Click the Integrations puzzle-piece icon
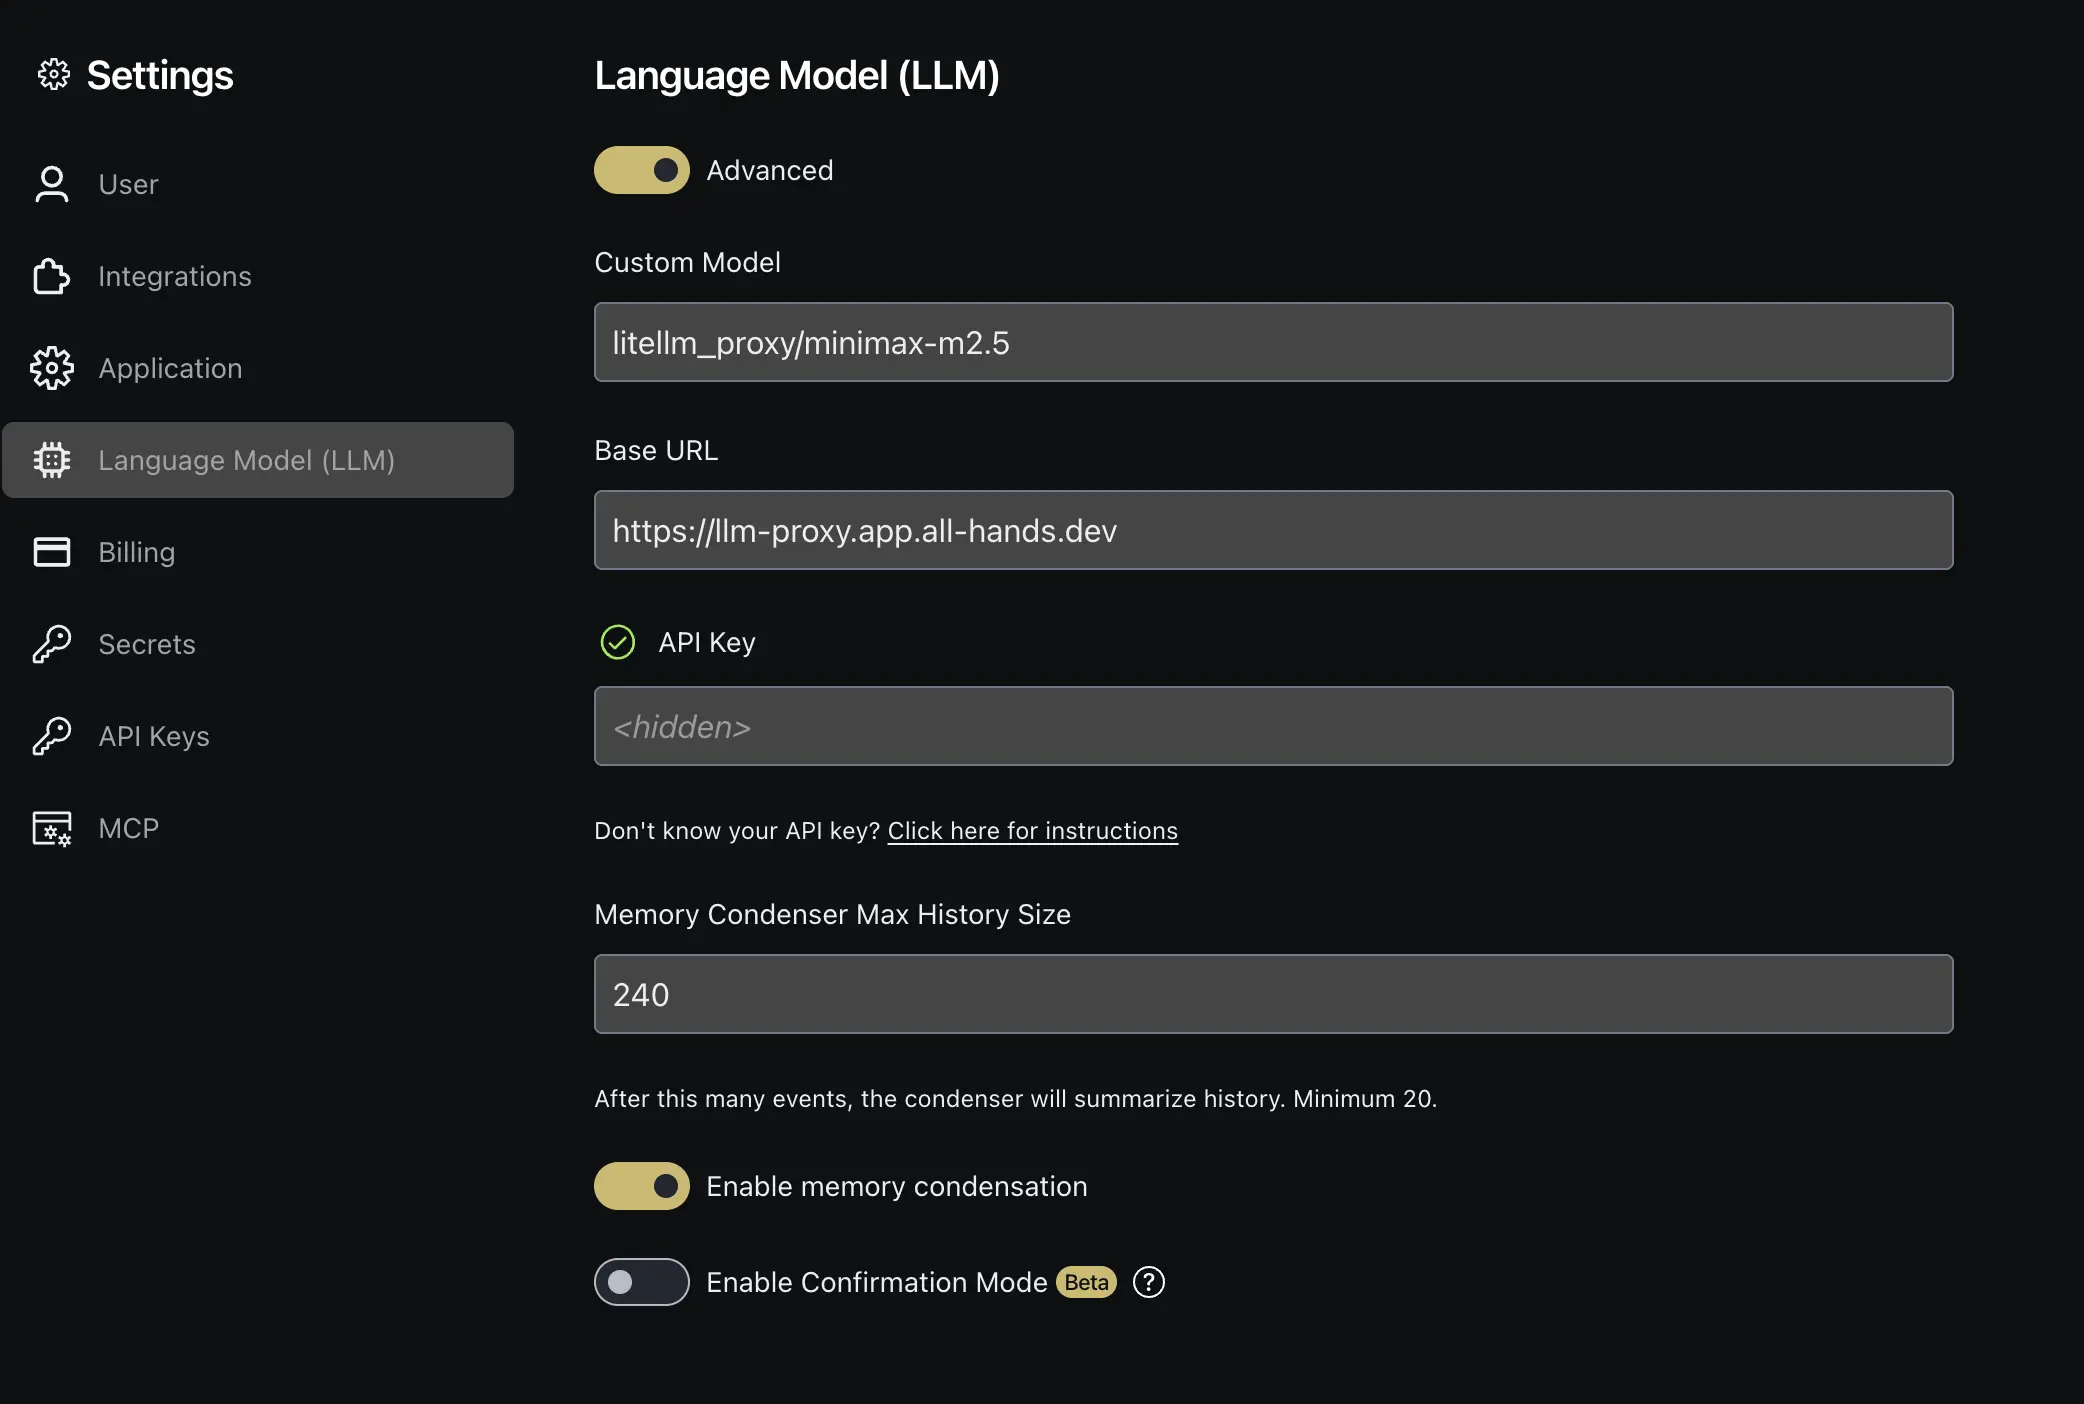This screenshot has width=2084, height=1404. [52, 276]
